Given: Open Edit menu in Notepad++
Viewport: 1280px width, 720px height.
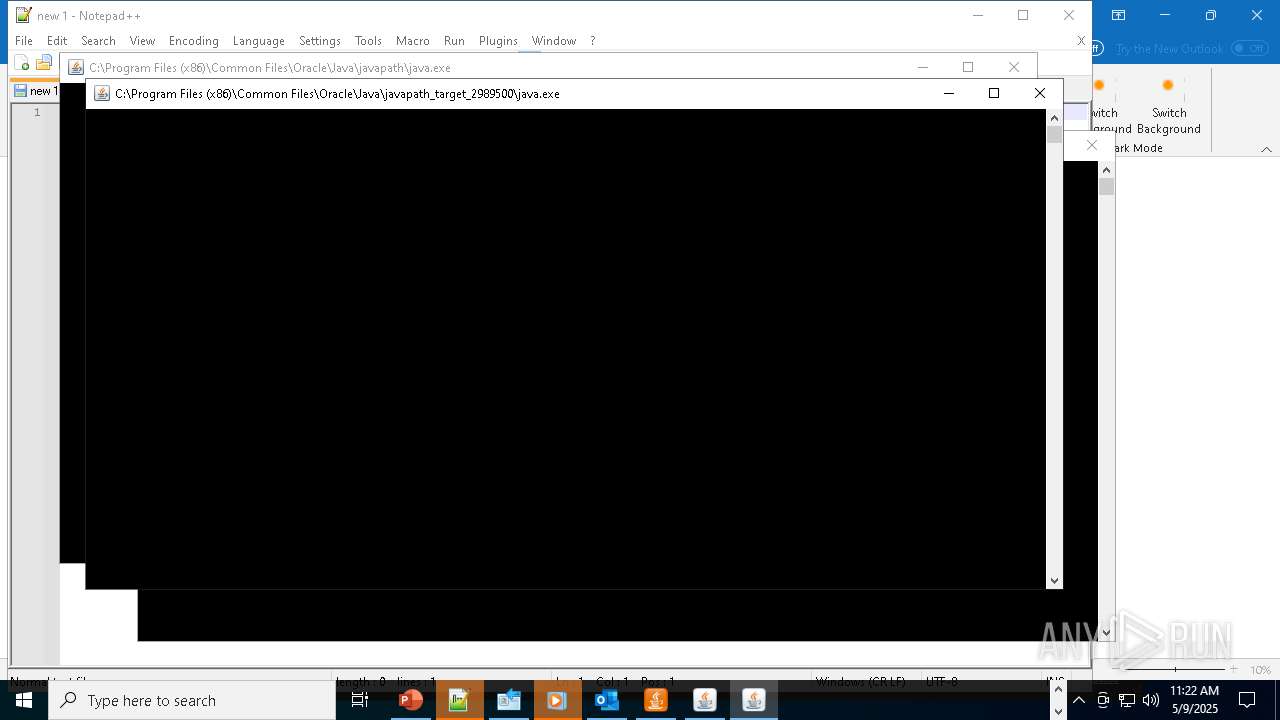Looking at the screenshot, I should [57, 41].
